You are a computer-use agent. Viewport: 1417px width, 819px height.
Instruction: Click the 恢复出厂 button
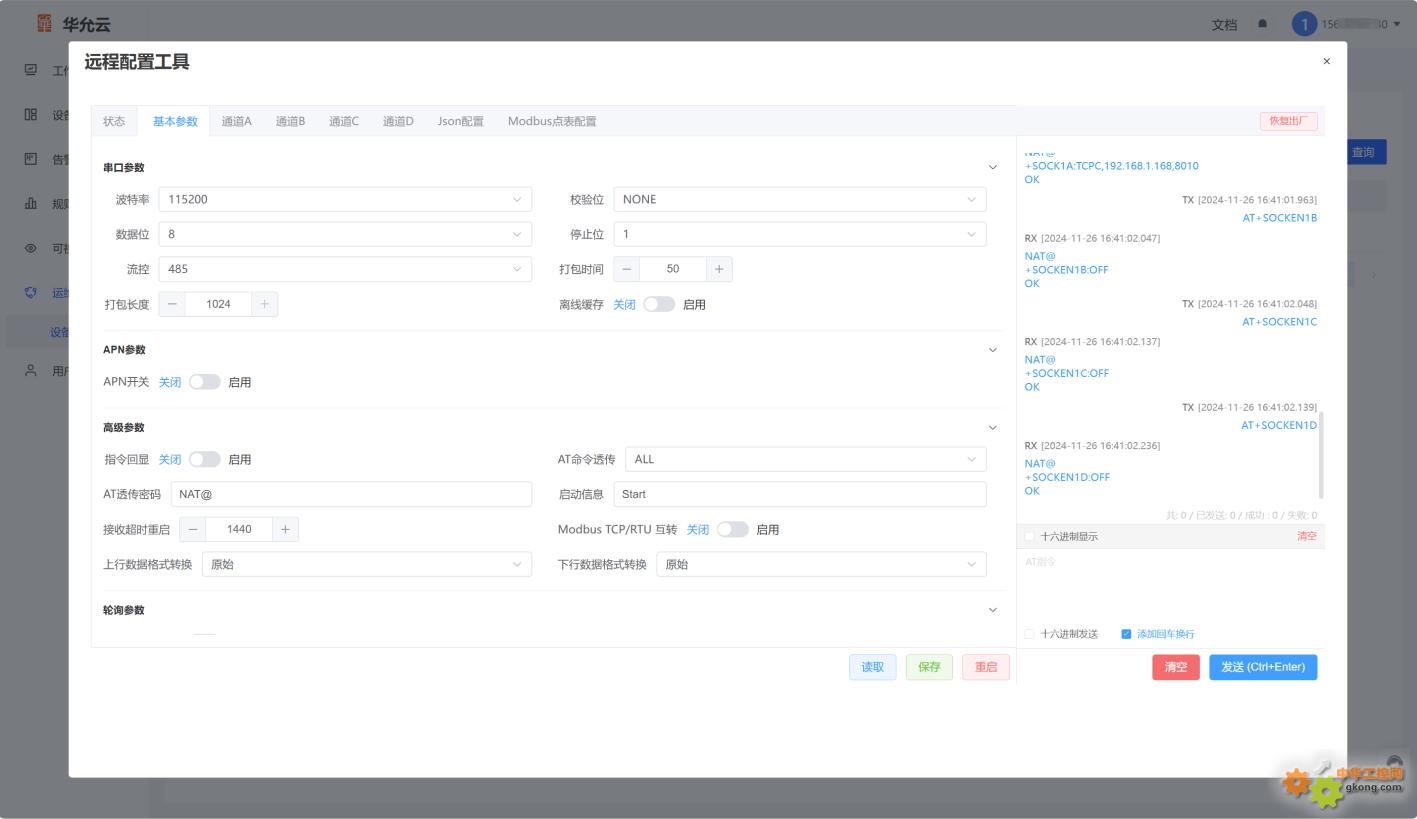1289,121
